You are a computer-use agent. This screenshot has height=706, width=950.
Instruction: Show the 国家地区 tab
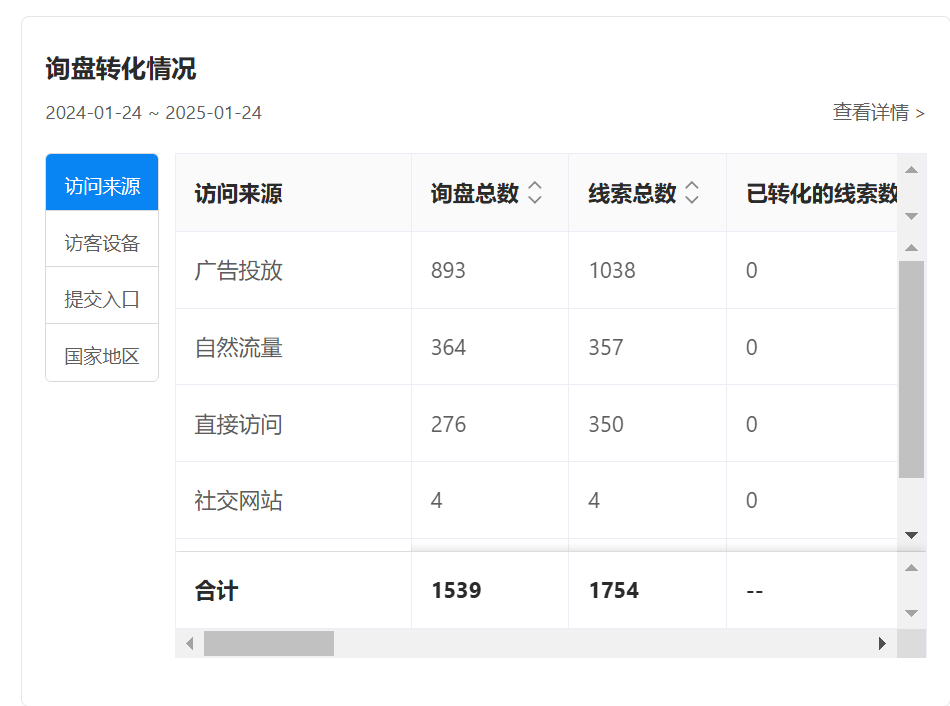[x=102, y=356]
